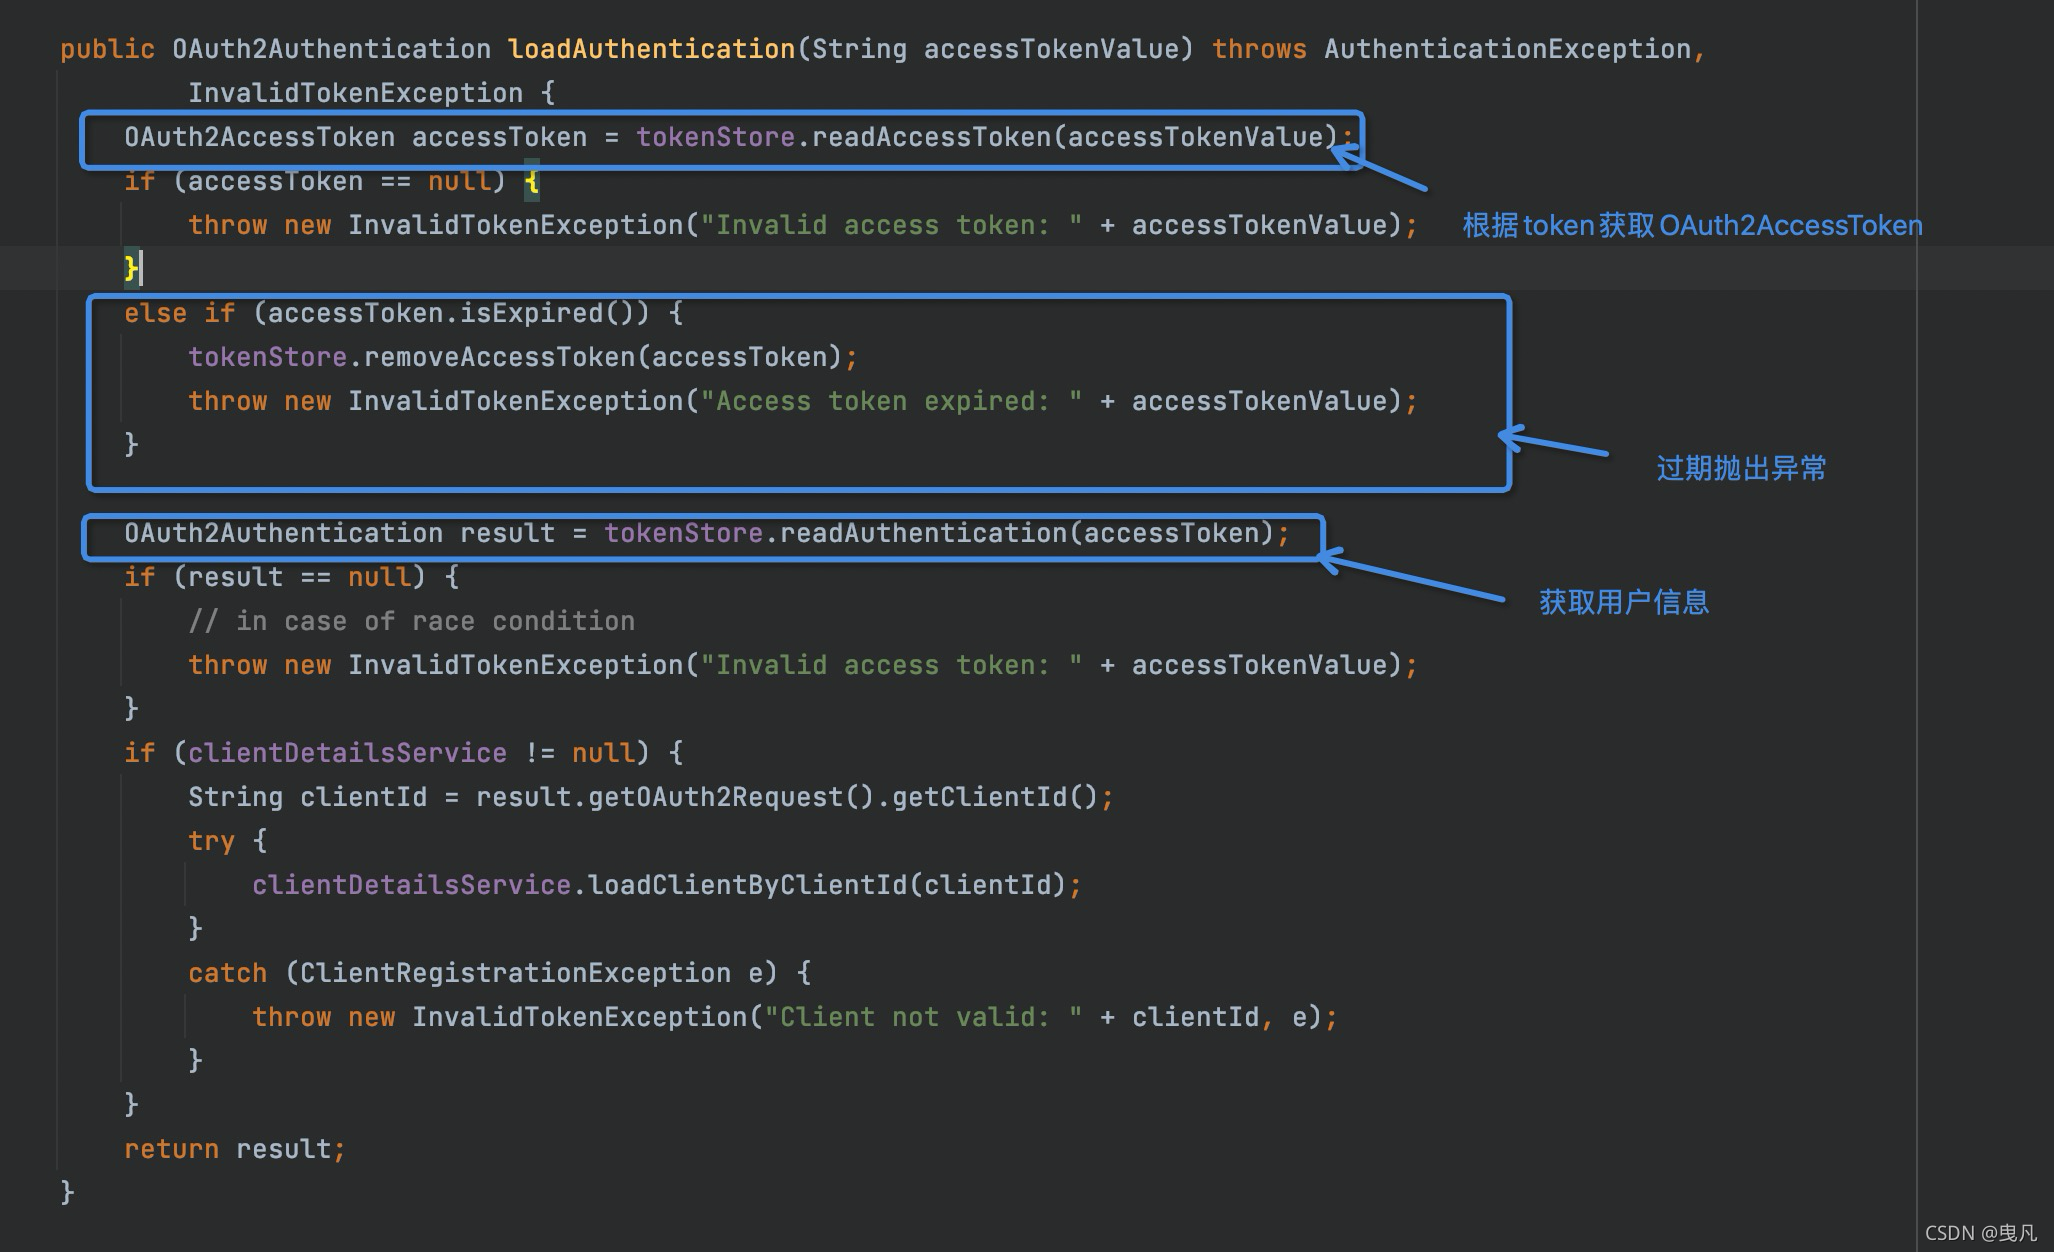Click the "Client not valid: " string
This screenshot has height=1252, width=2054.
[x=923, y=1017]
